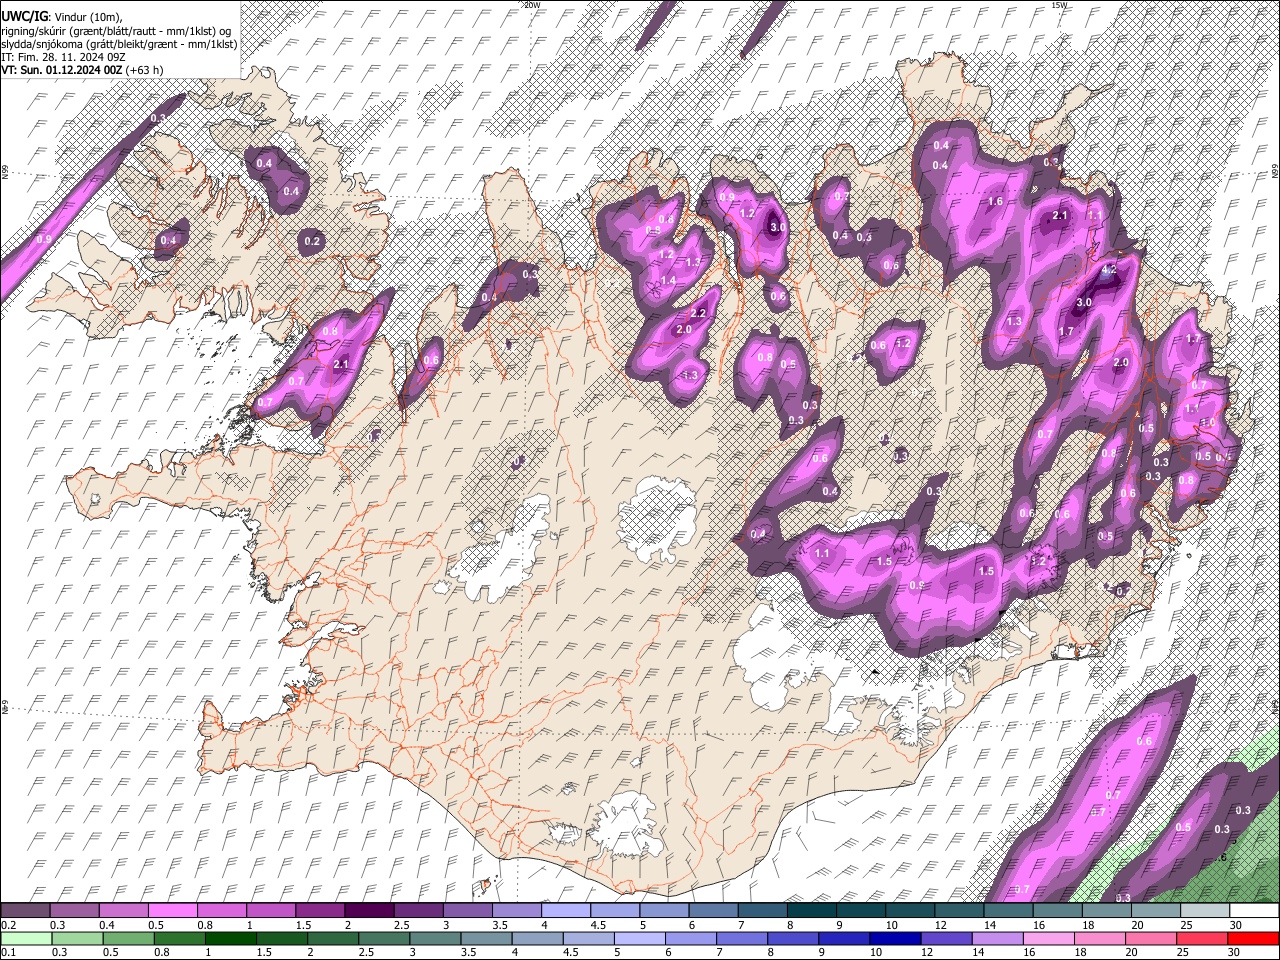The width and height of the screenshot is (1280, 960).
Task: Click the upper scale swatch between 25 and 30
Action: pos(1204,911)
